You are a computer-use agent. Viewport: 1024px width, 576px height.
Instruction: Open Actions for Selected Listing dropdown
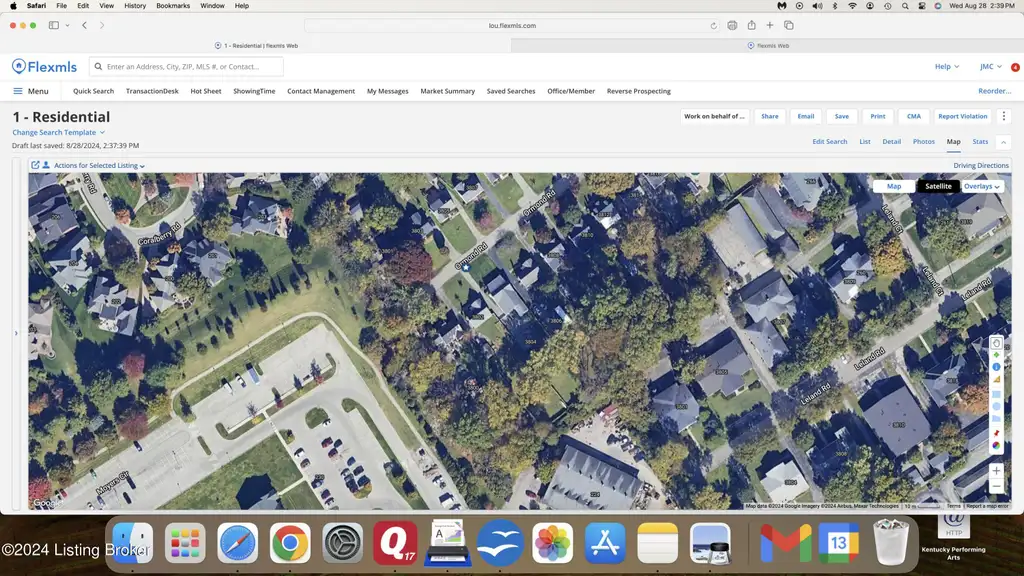click(99, 166)
